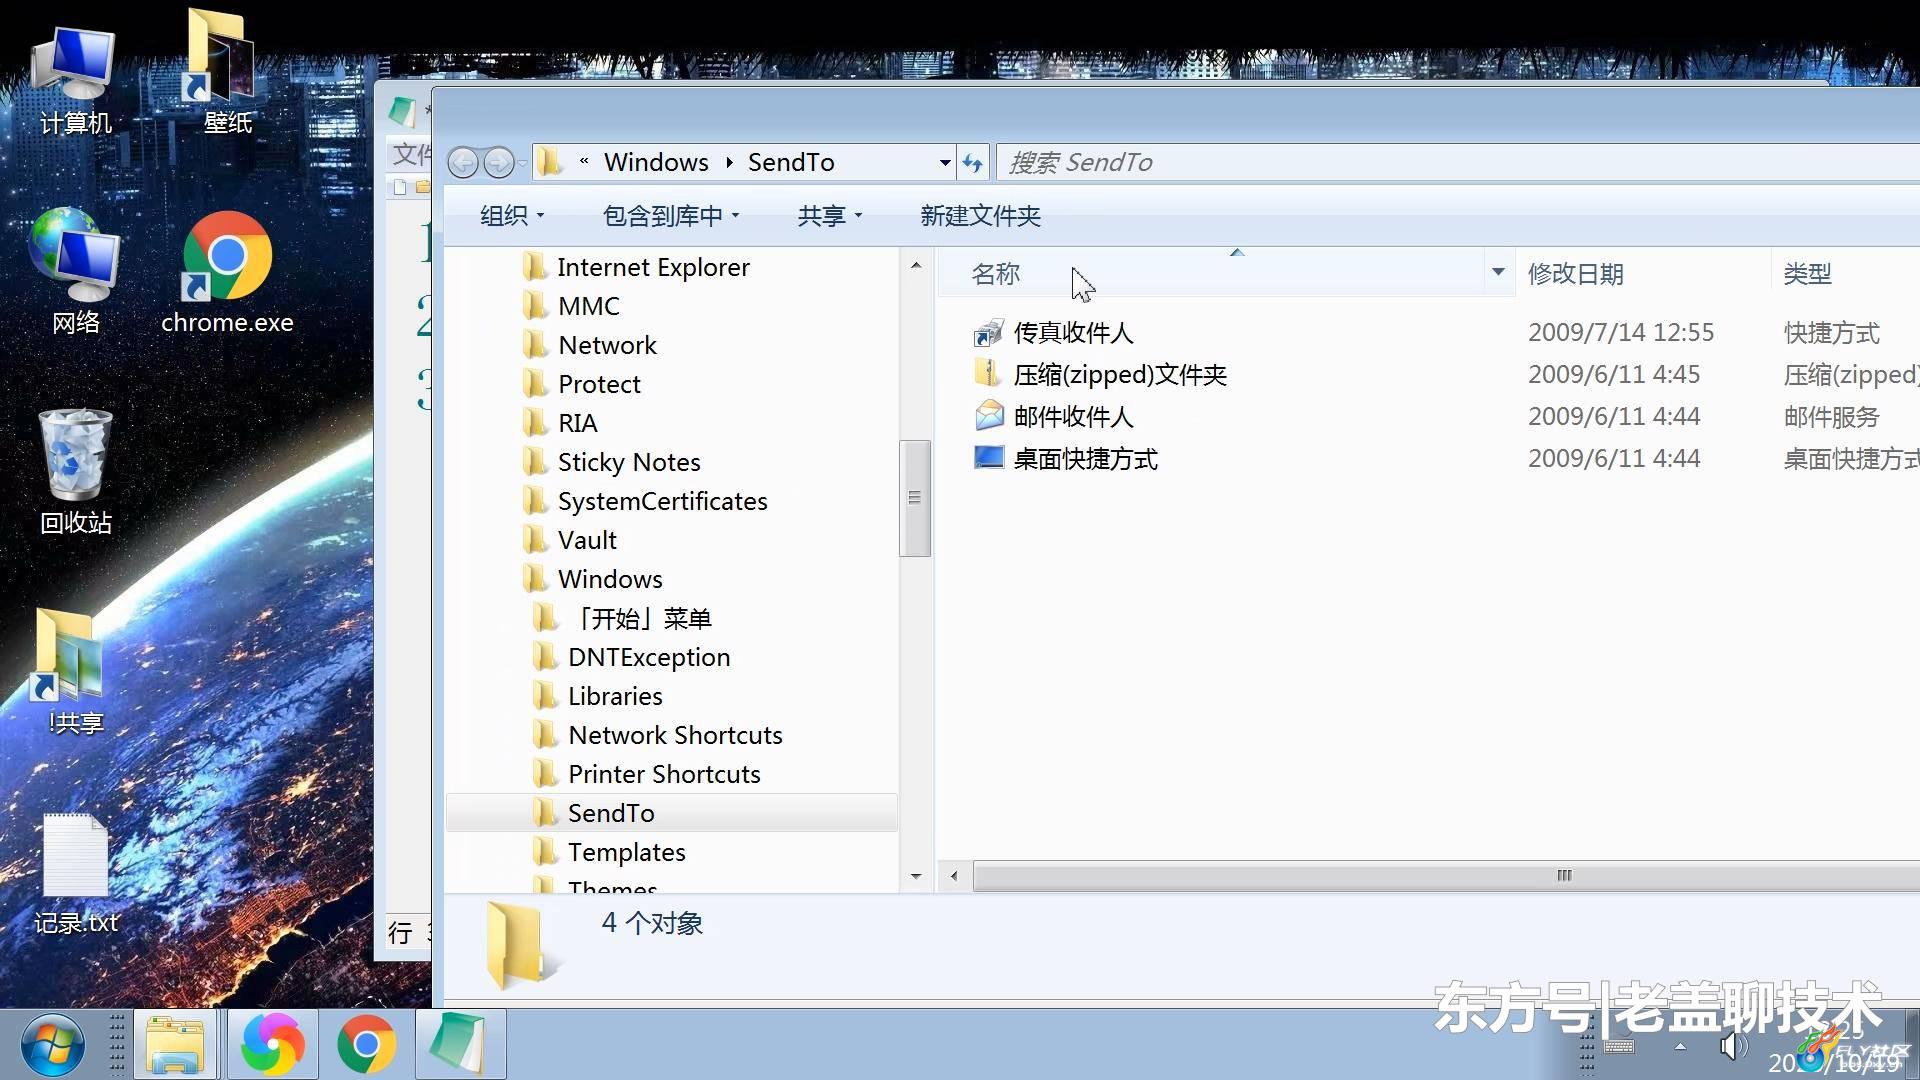Click the refresh button beside address bar
The image size is (1920, 1080).
(973, 162)
